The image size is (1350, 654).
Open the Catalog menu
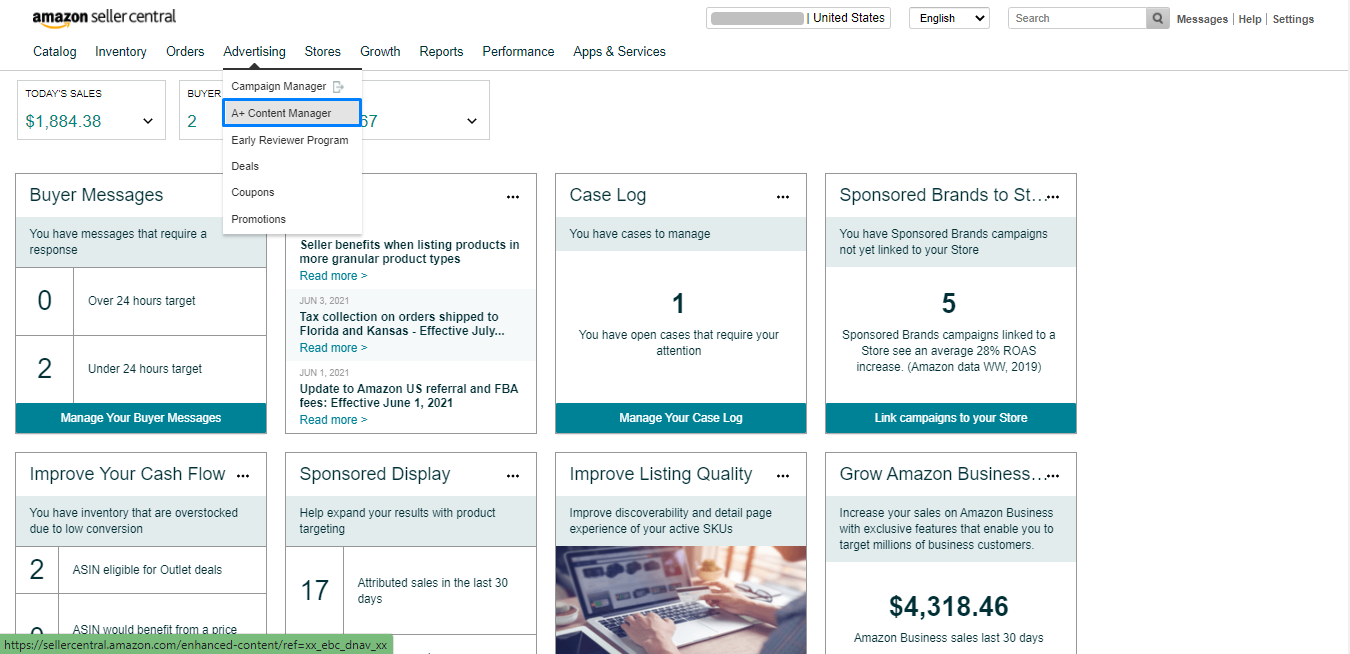[x=54, y=51]
